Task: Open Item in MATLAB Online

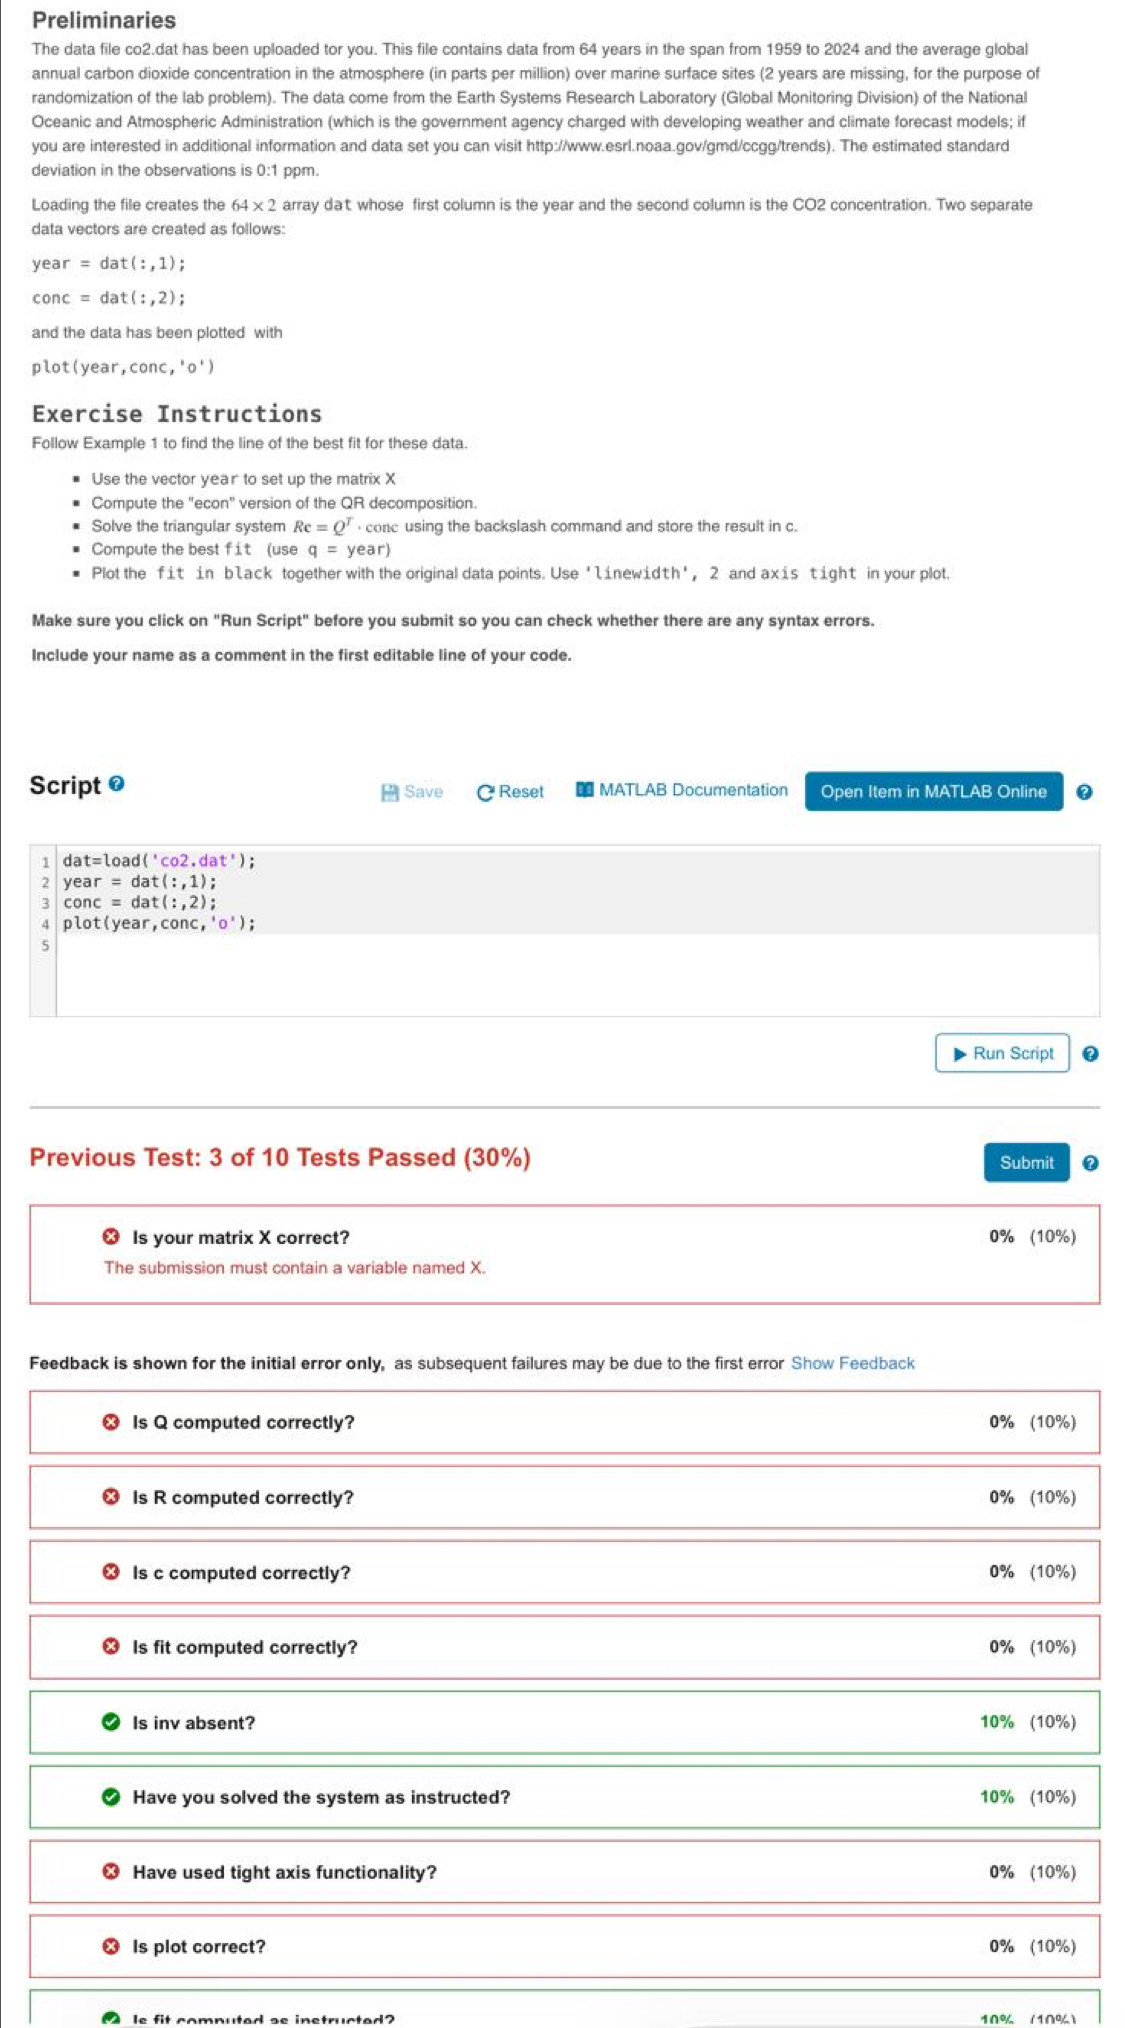Action: click(x=933, y=792)
